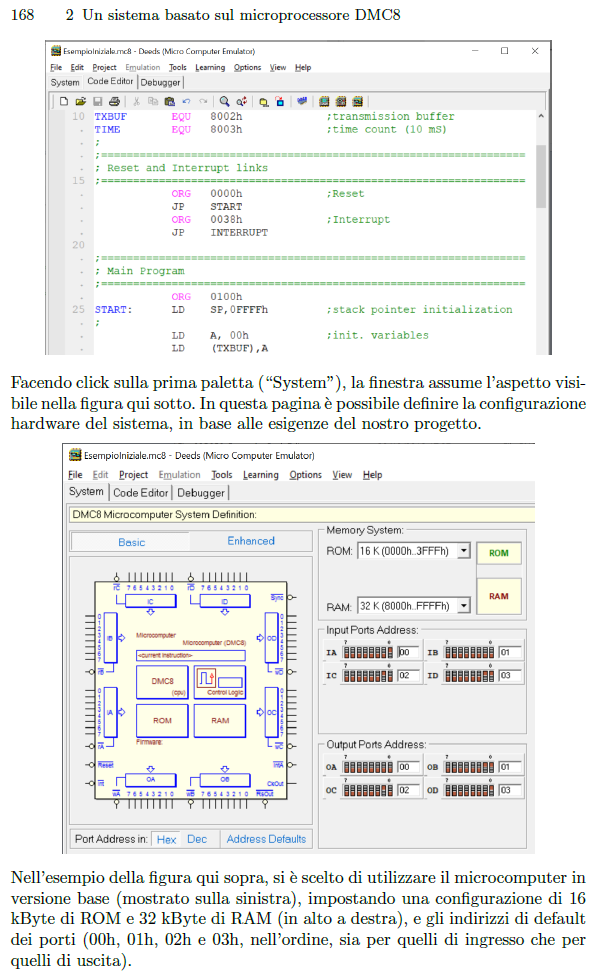This screenshot has height=980, width=600.
Task: Click the ID input port in diagram
Action: 224,601
